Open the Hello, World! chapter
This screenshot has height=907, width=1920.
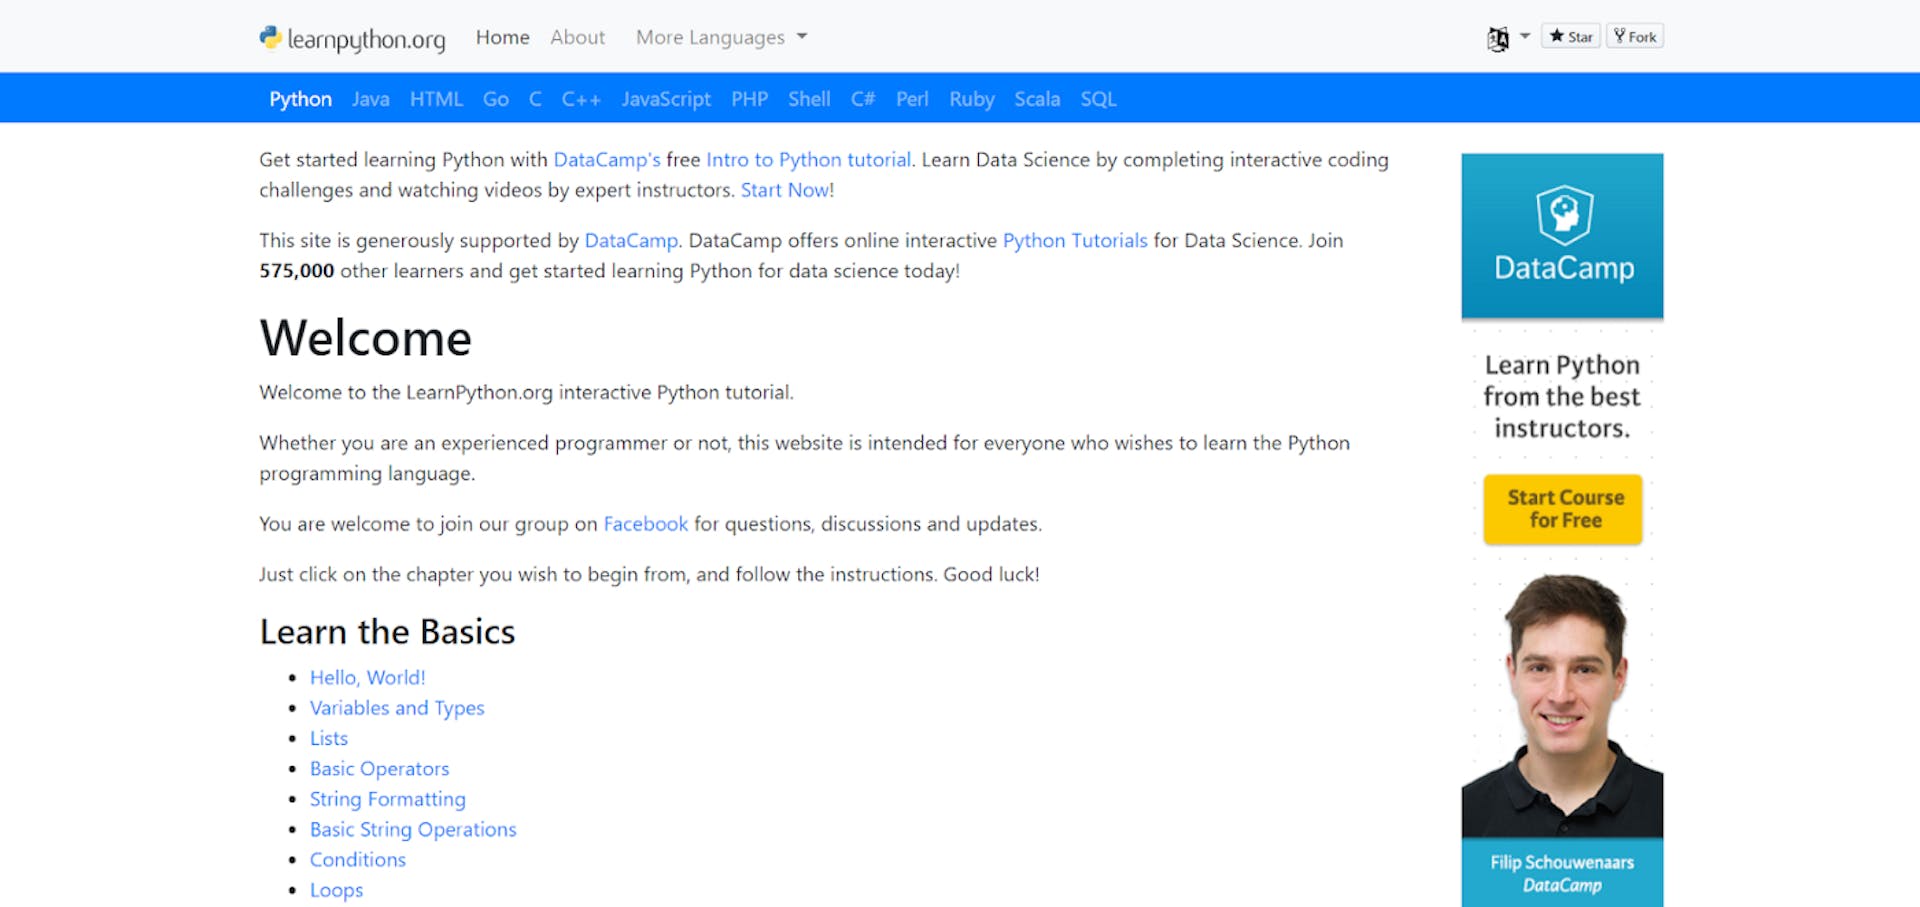(x=367, y=678)
